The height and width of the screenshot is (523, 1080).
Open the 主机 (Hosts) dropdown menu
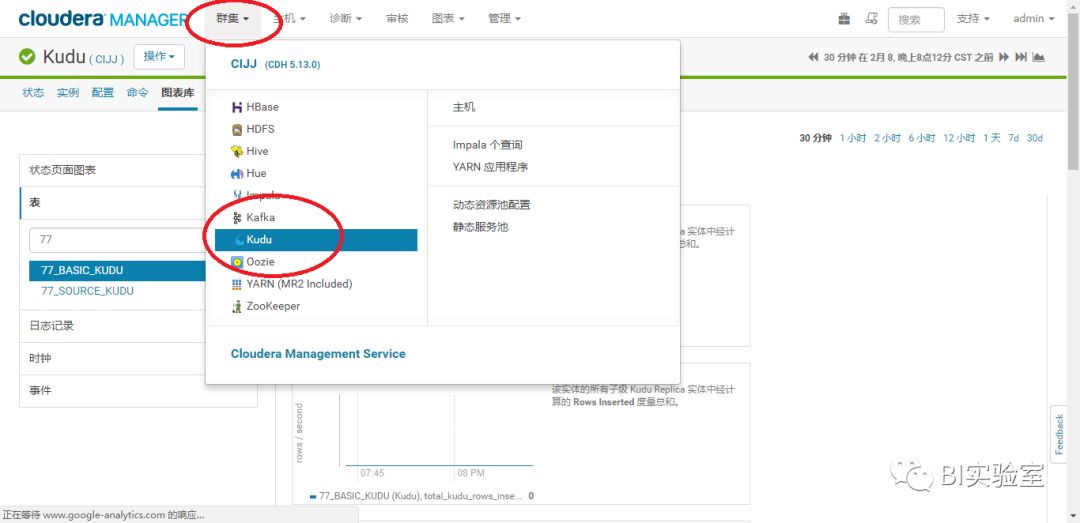289,19
